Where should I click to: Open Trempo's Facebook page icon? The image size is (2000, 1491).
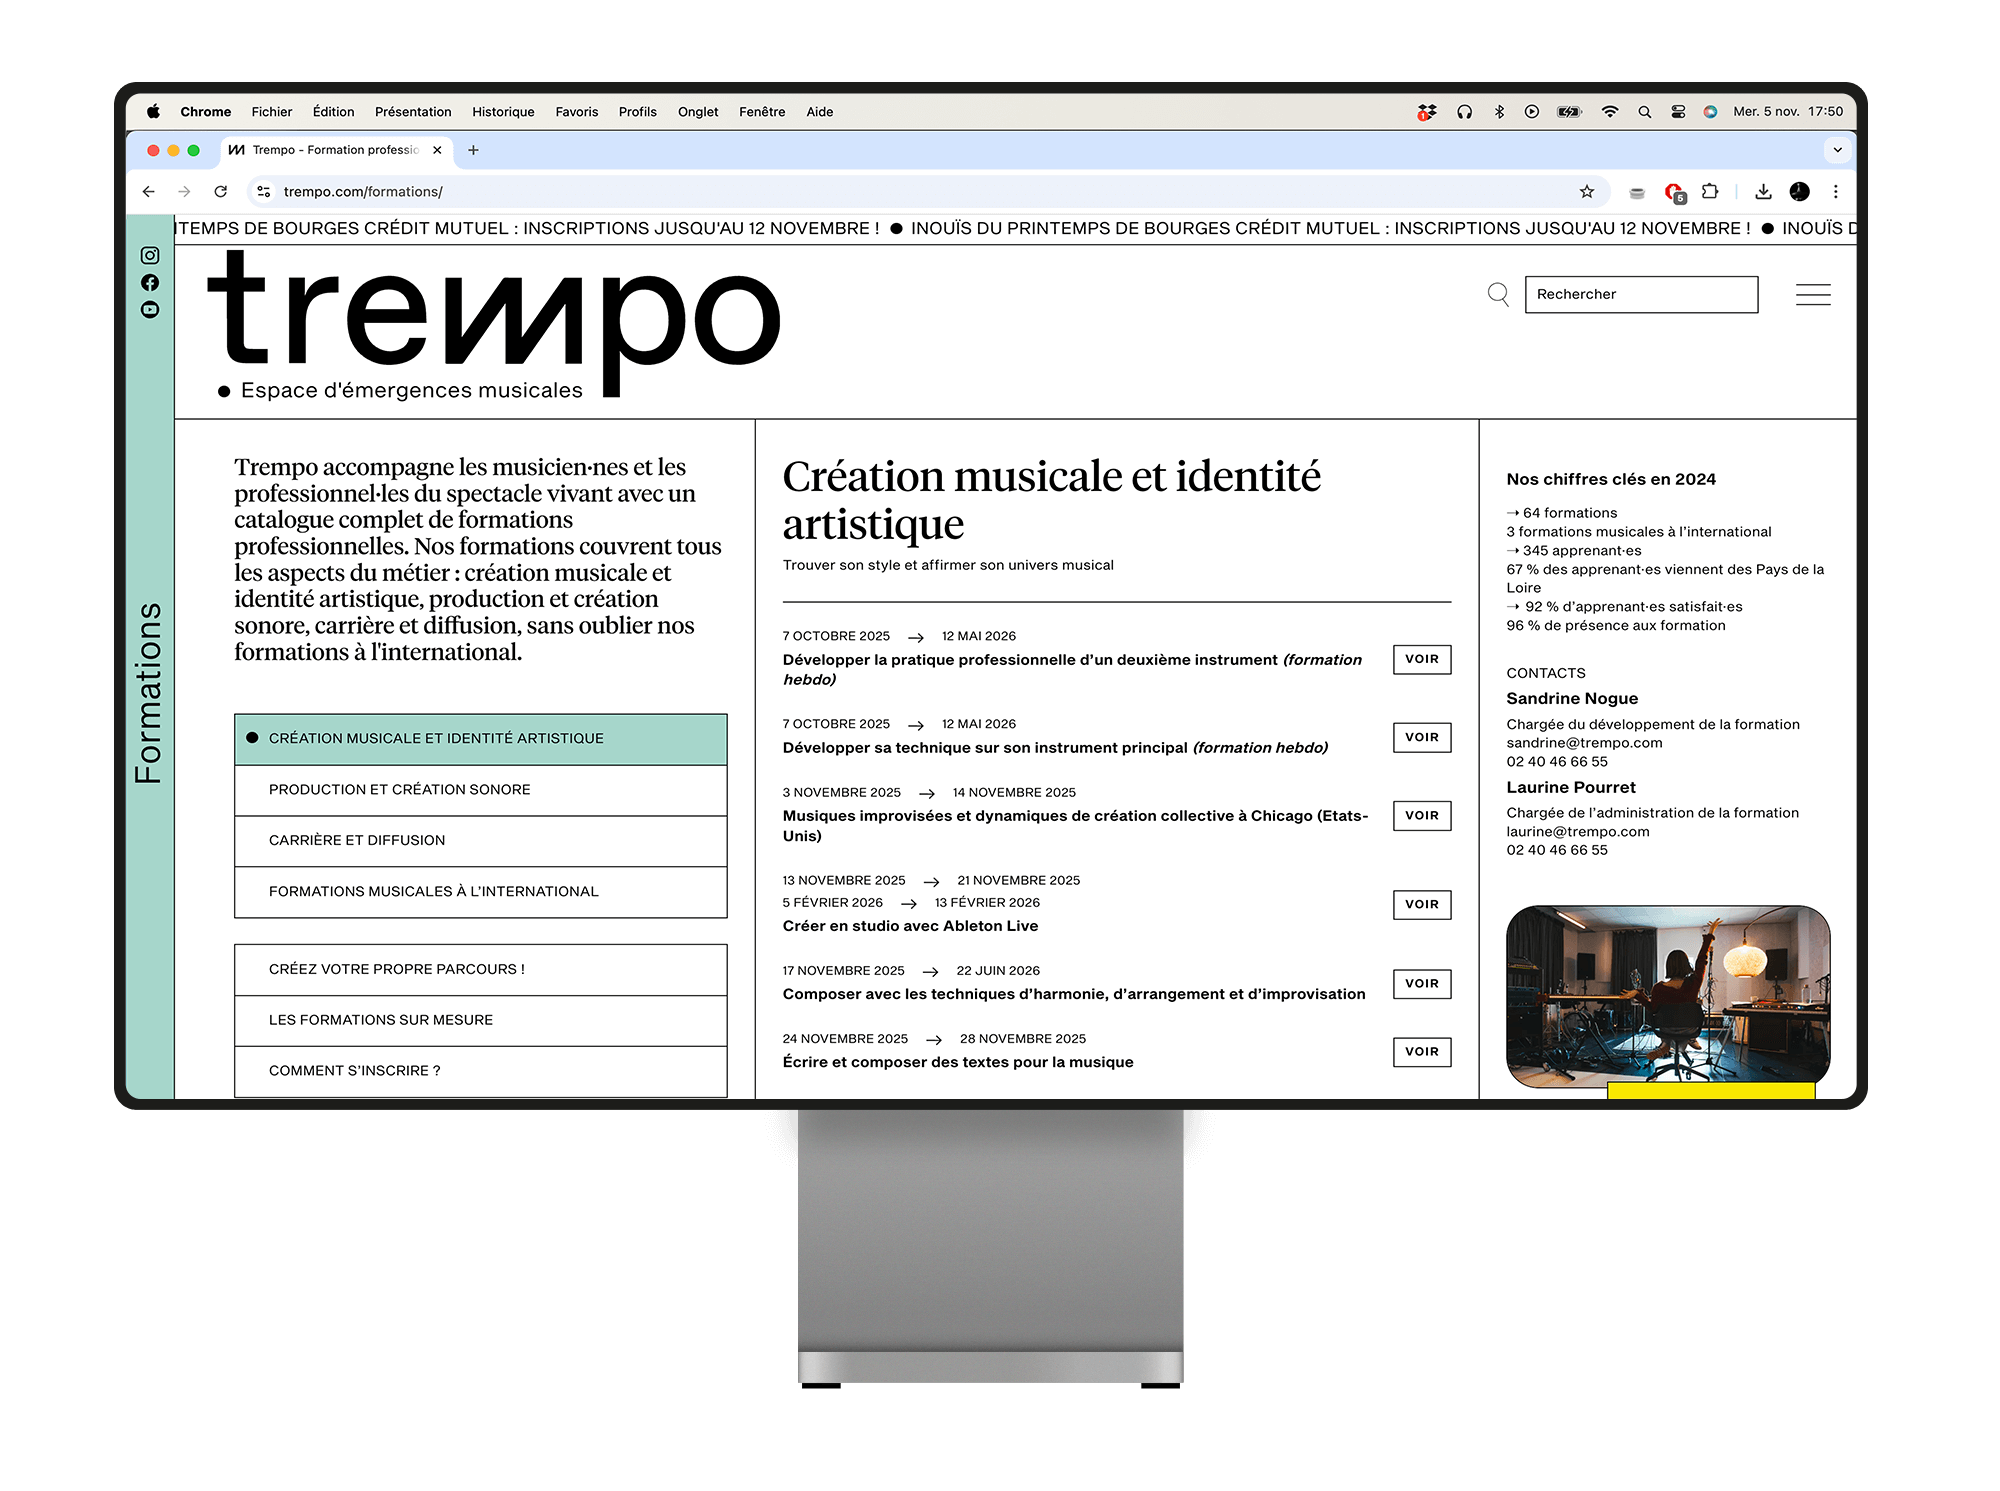pos(150,283)
